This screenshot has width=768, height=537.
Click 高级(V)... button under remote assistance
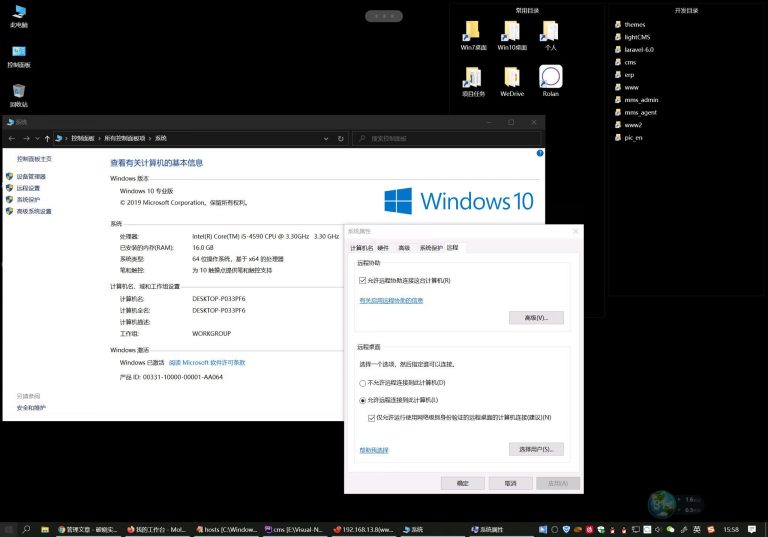(536, 318)
